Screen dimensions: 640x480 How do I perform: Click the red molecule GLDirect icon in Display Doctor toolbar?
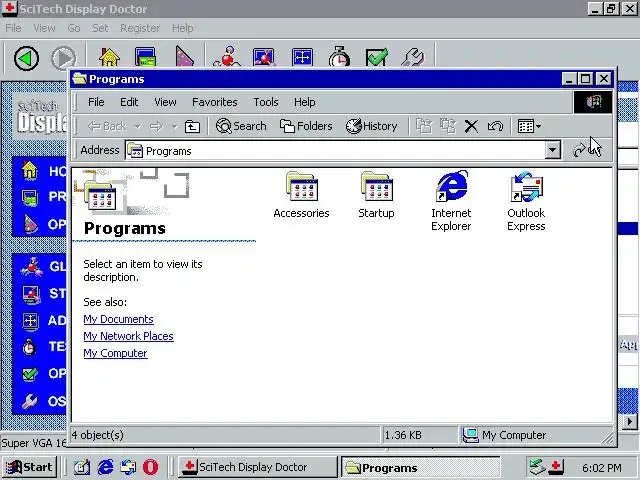[x=228, y=57]
